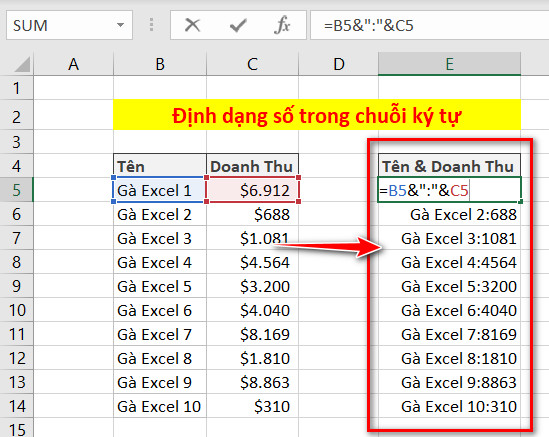Screen dimensions: 549x437
Task: Select column D header
Action: [339, 64]
